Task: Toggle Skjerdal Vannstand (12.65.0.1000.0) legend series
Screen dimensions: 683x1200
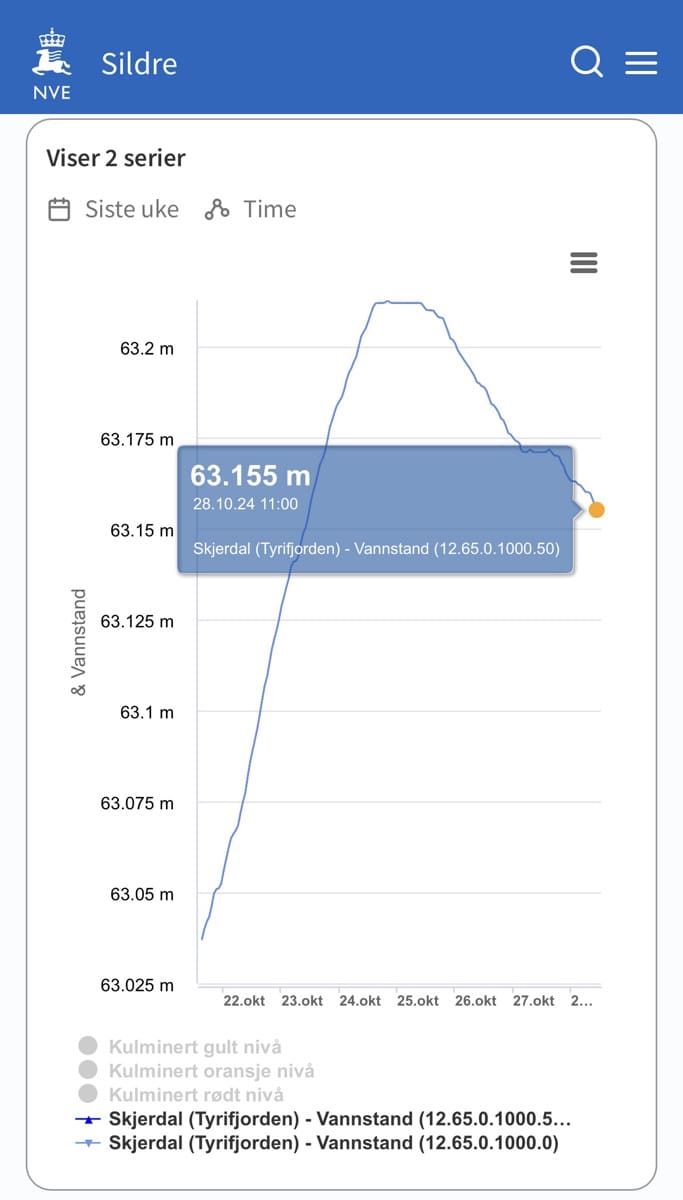Action: pyautogui.click(x=333, y=1143)
